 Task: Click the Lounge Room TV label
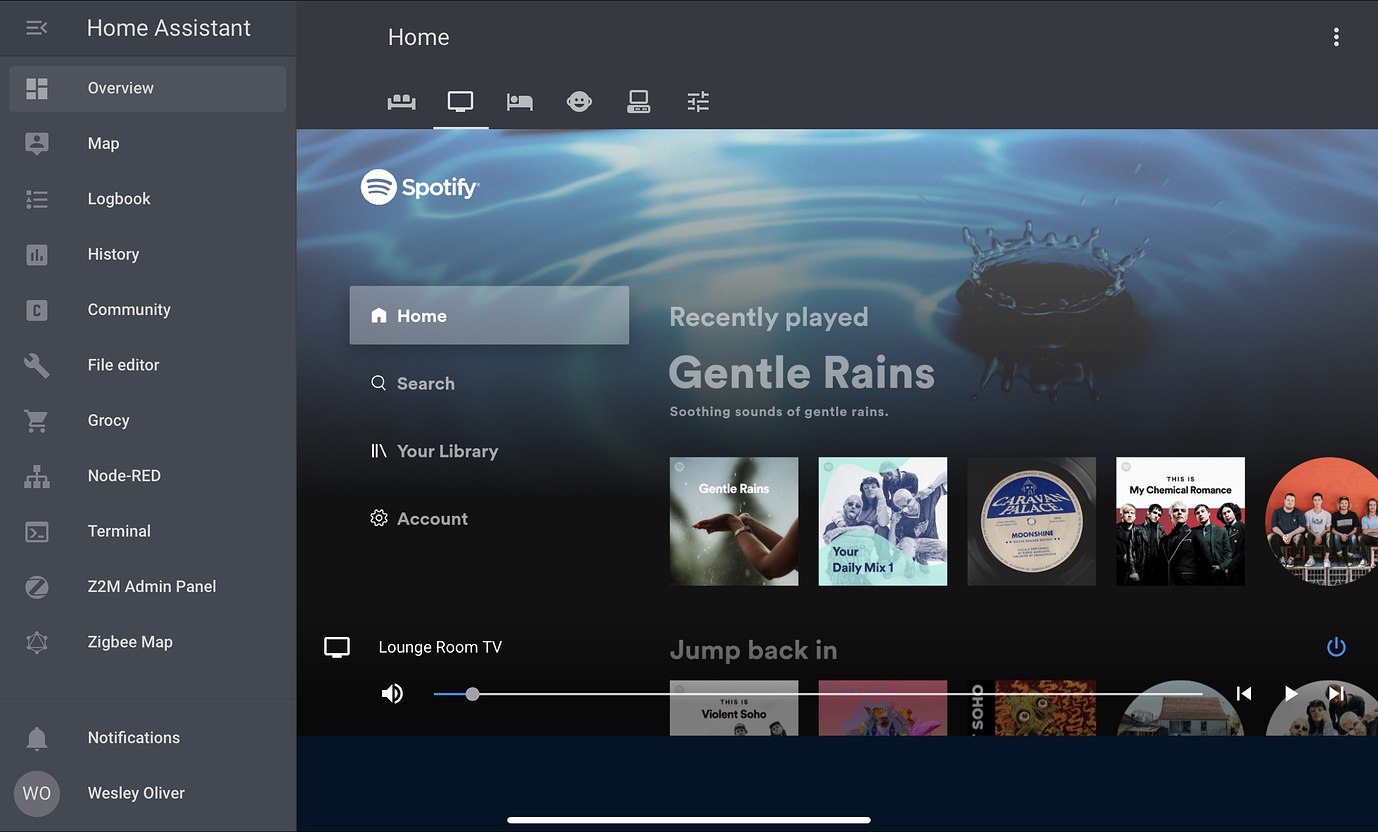pos(440,647)
